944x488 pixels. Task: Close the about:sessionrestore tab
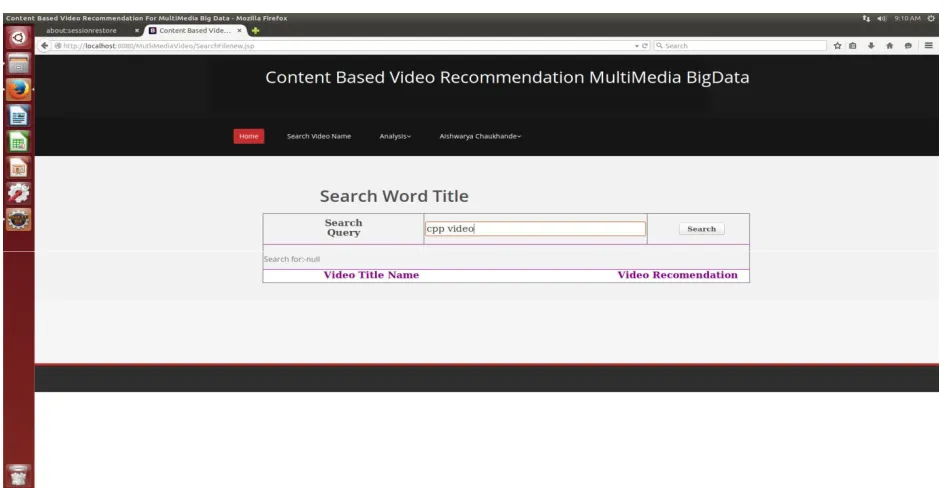[x=137, y=31]
